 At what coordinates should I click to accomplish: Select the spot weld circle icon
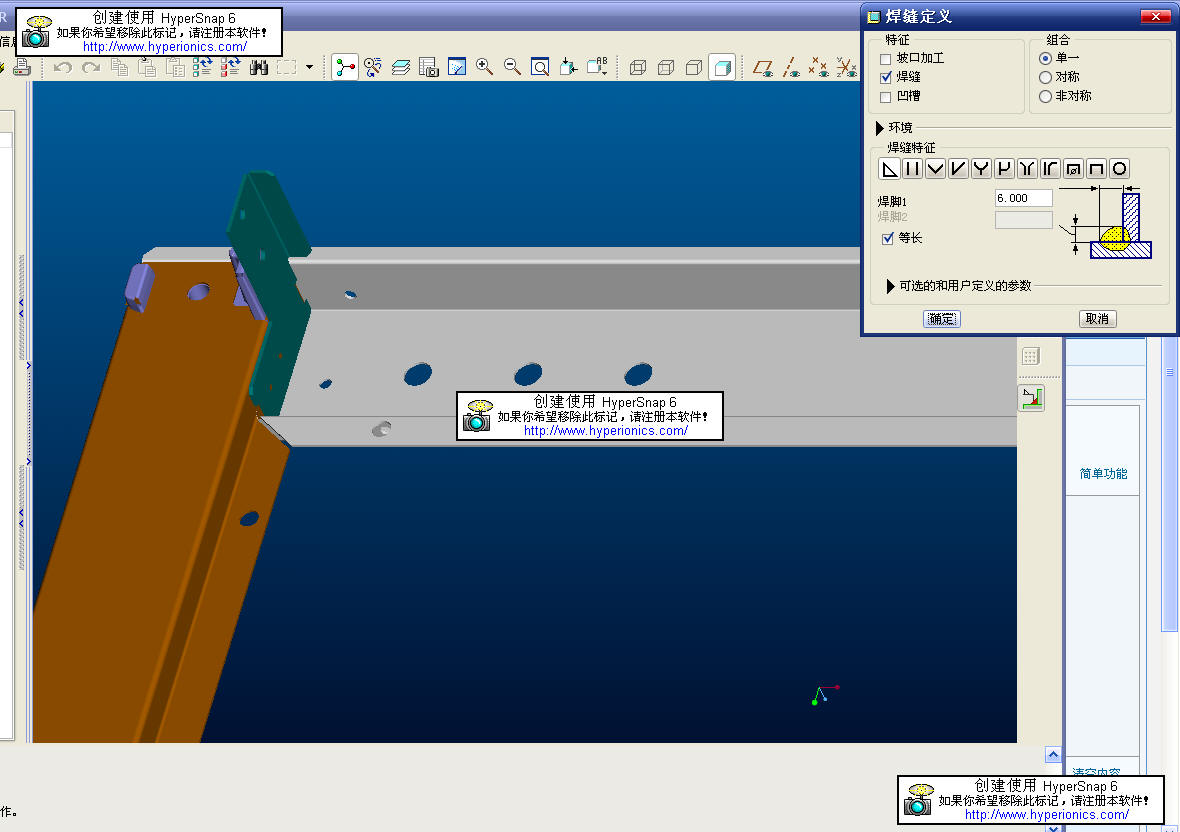pyautogui.click(x=1119, y=169)
